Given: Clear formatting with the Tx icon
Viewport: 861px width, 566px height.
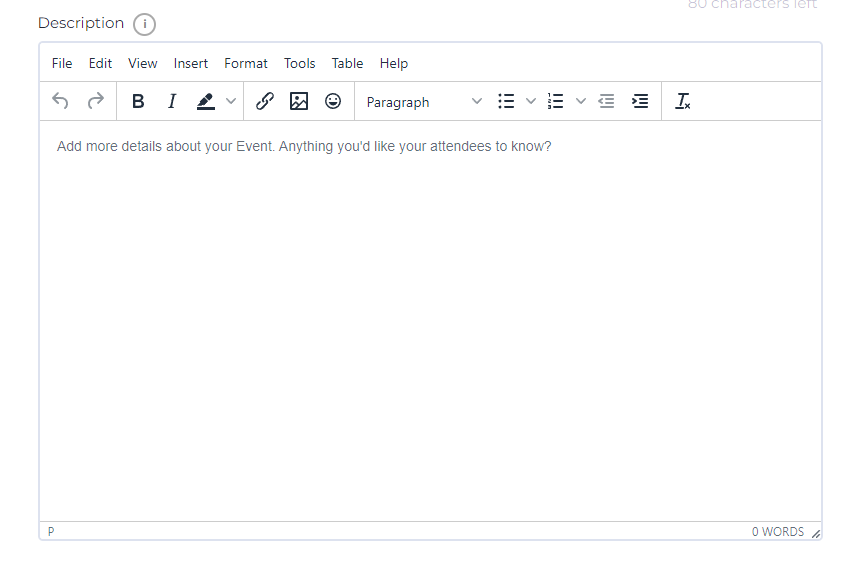Looking at the screenshot, I should click(683, 101).
